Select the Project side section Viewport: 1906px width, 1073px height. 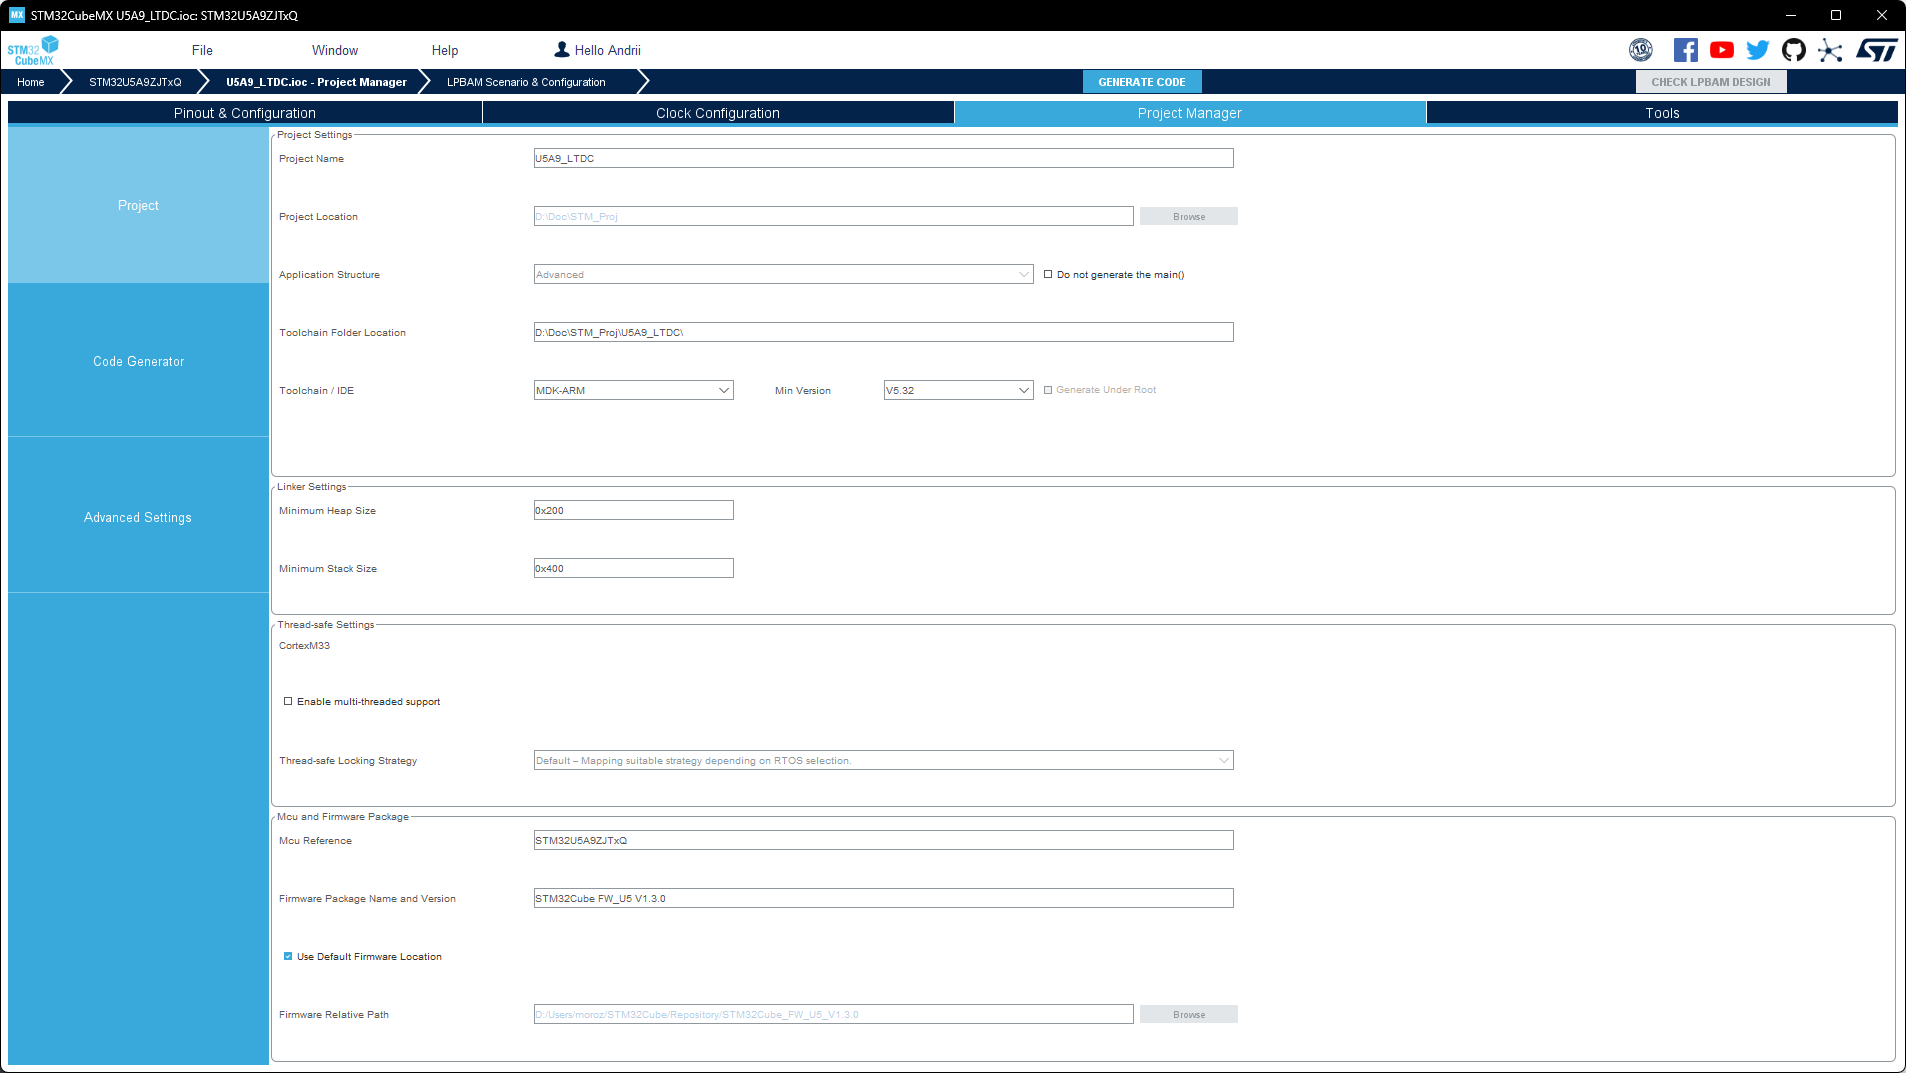pos(138,205)
